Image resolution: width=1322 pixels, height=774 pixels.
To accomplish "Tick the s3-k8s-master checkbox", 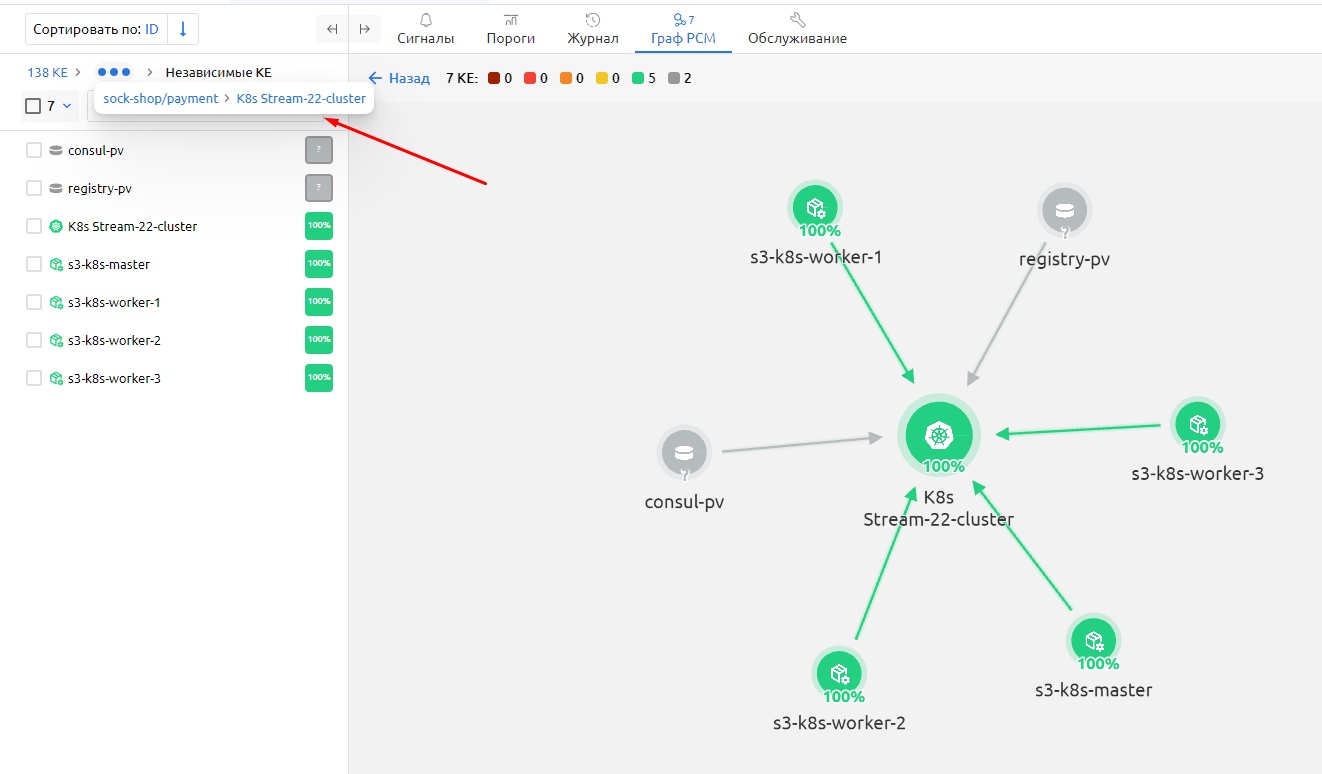I will pos(34,264).
